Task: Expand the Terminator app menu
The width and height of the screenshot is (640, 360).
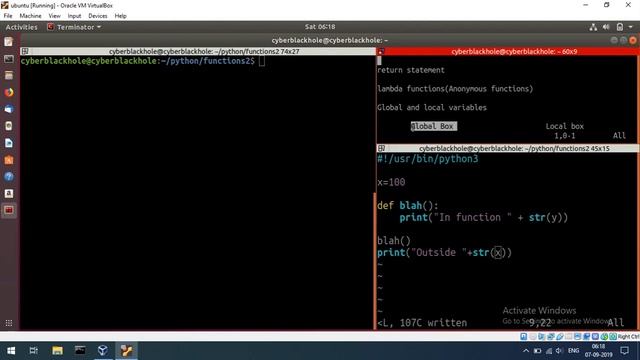Action: point(74,27)
